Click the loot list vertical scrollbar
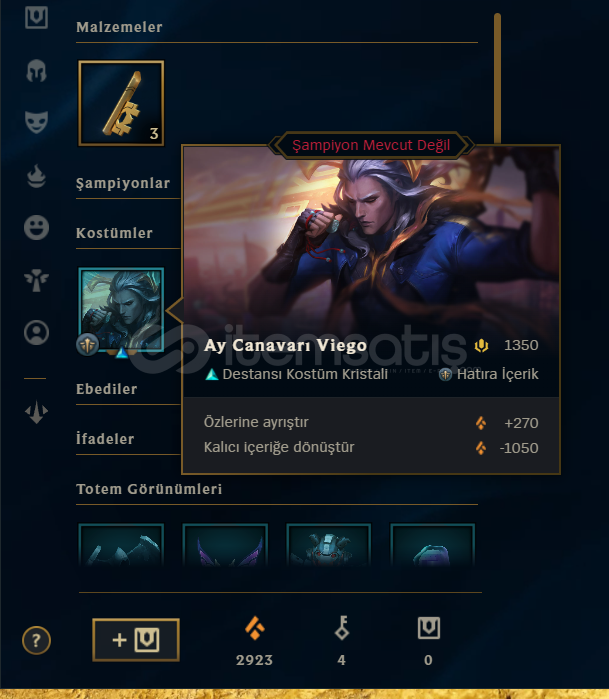The height and width of the screenshot is (699, 609). click(498, 78)
